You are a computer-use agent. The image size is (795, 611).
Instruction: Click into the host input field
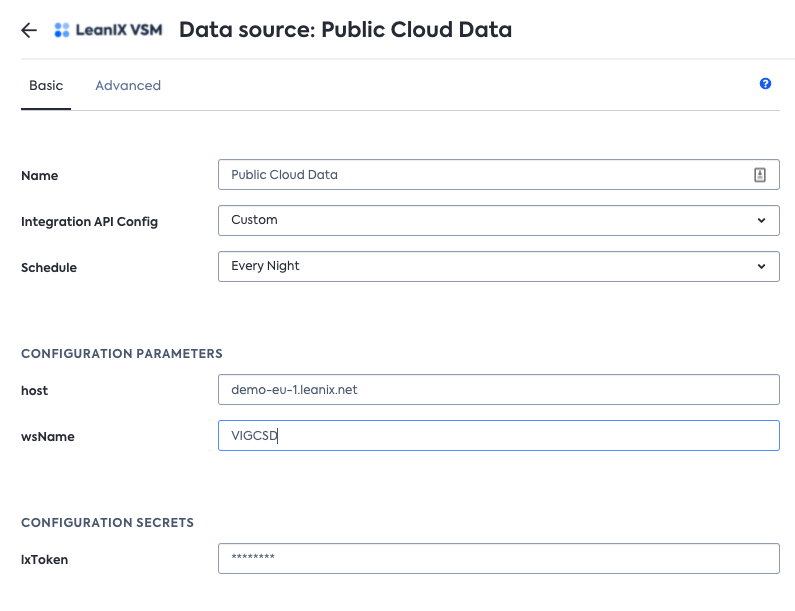click(498, 390)
